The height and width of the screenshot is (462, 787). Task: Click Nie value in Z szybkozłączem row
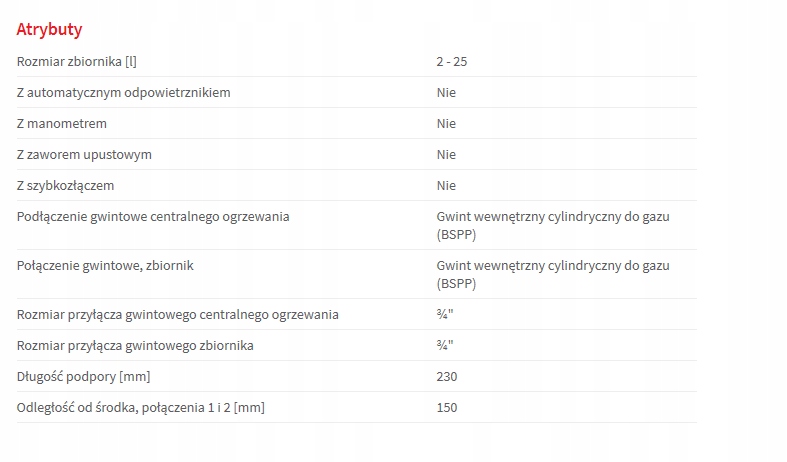(x=446, y=186)
